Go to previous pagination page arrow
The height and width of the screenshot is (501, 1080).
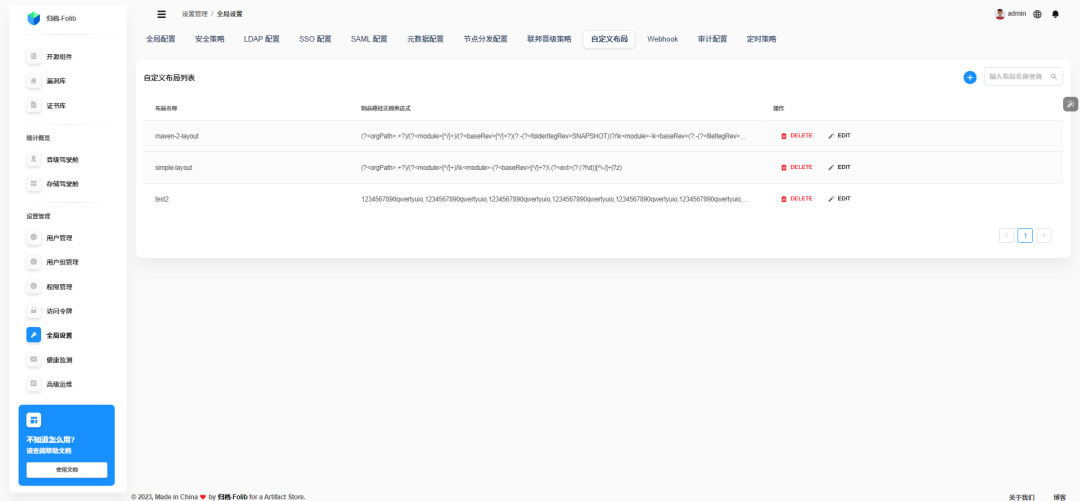click(1006, 236)
